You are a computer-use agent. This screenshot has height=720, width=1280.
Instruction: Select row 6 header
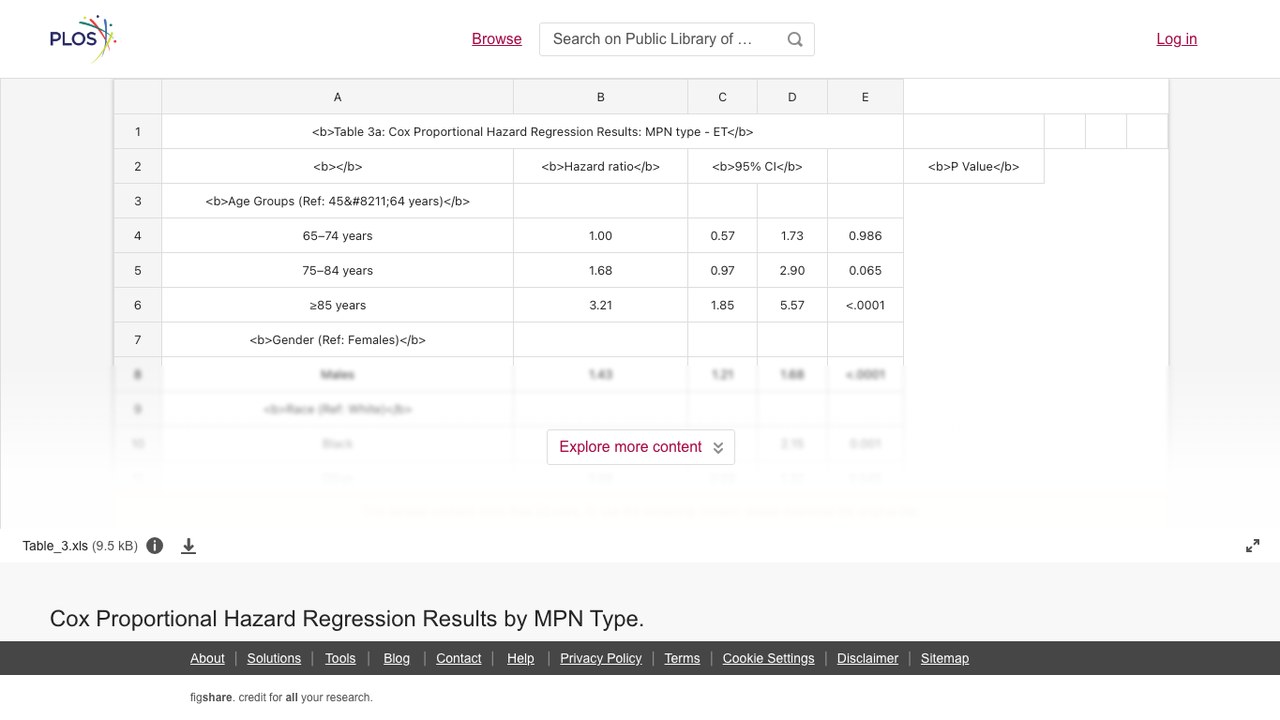tap(138, 305)
